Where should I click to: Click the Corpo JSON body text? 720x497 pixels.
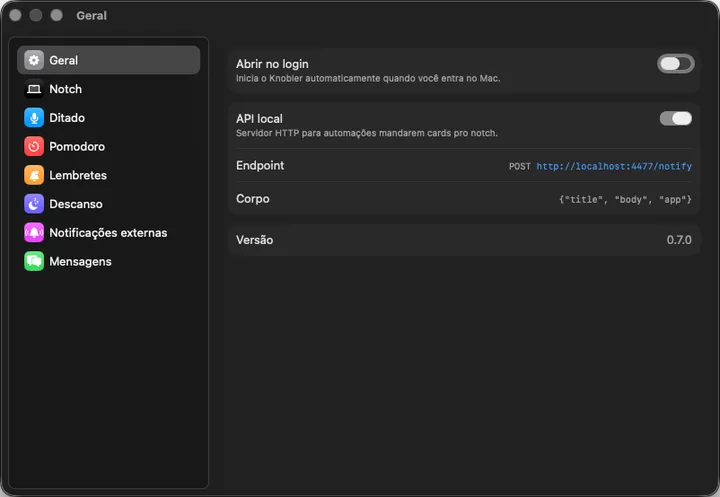tap(625, 199)
